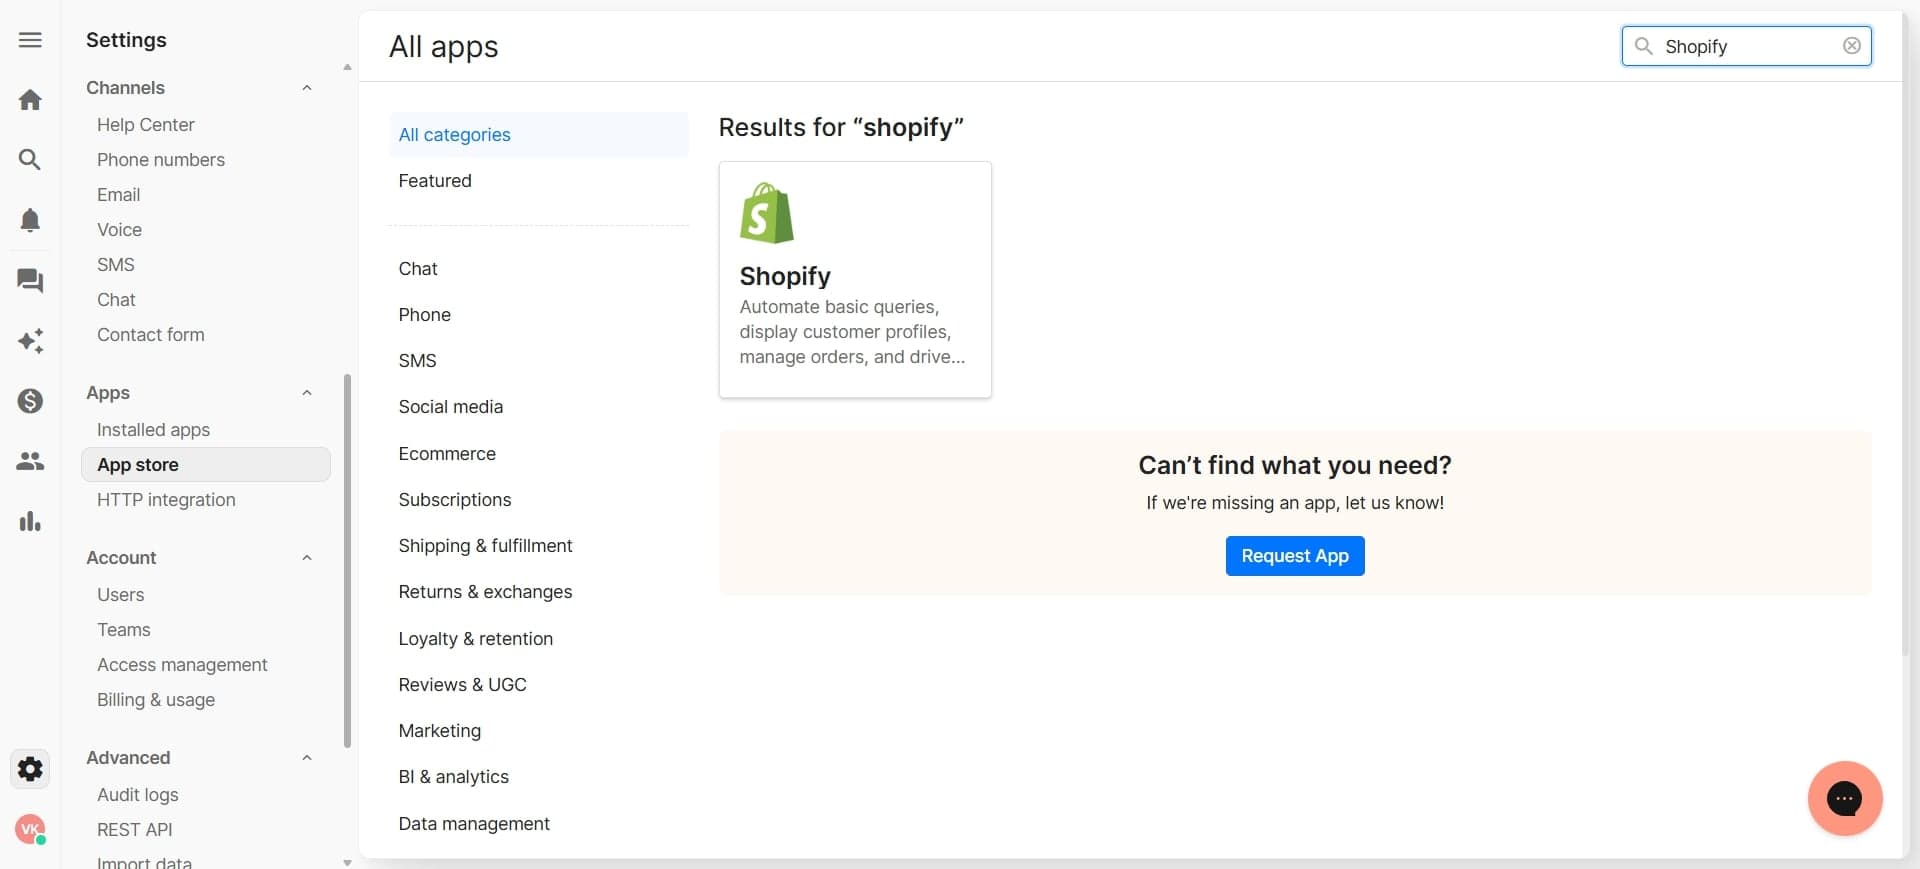Collapse the Apps section

pyautogui.click(x=307, y=393)
